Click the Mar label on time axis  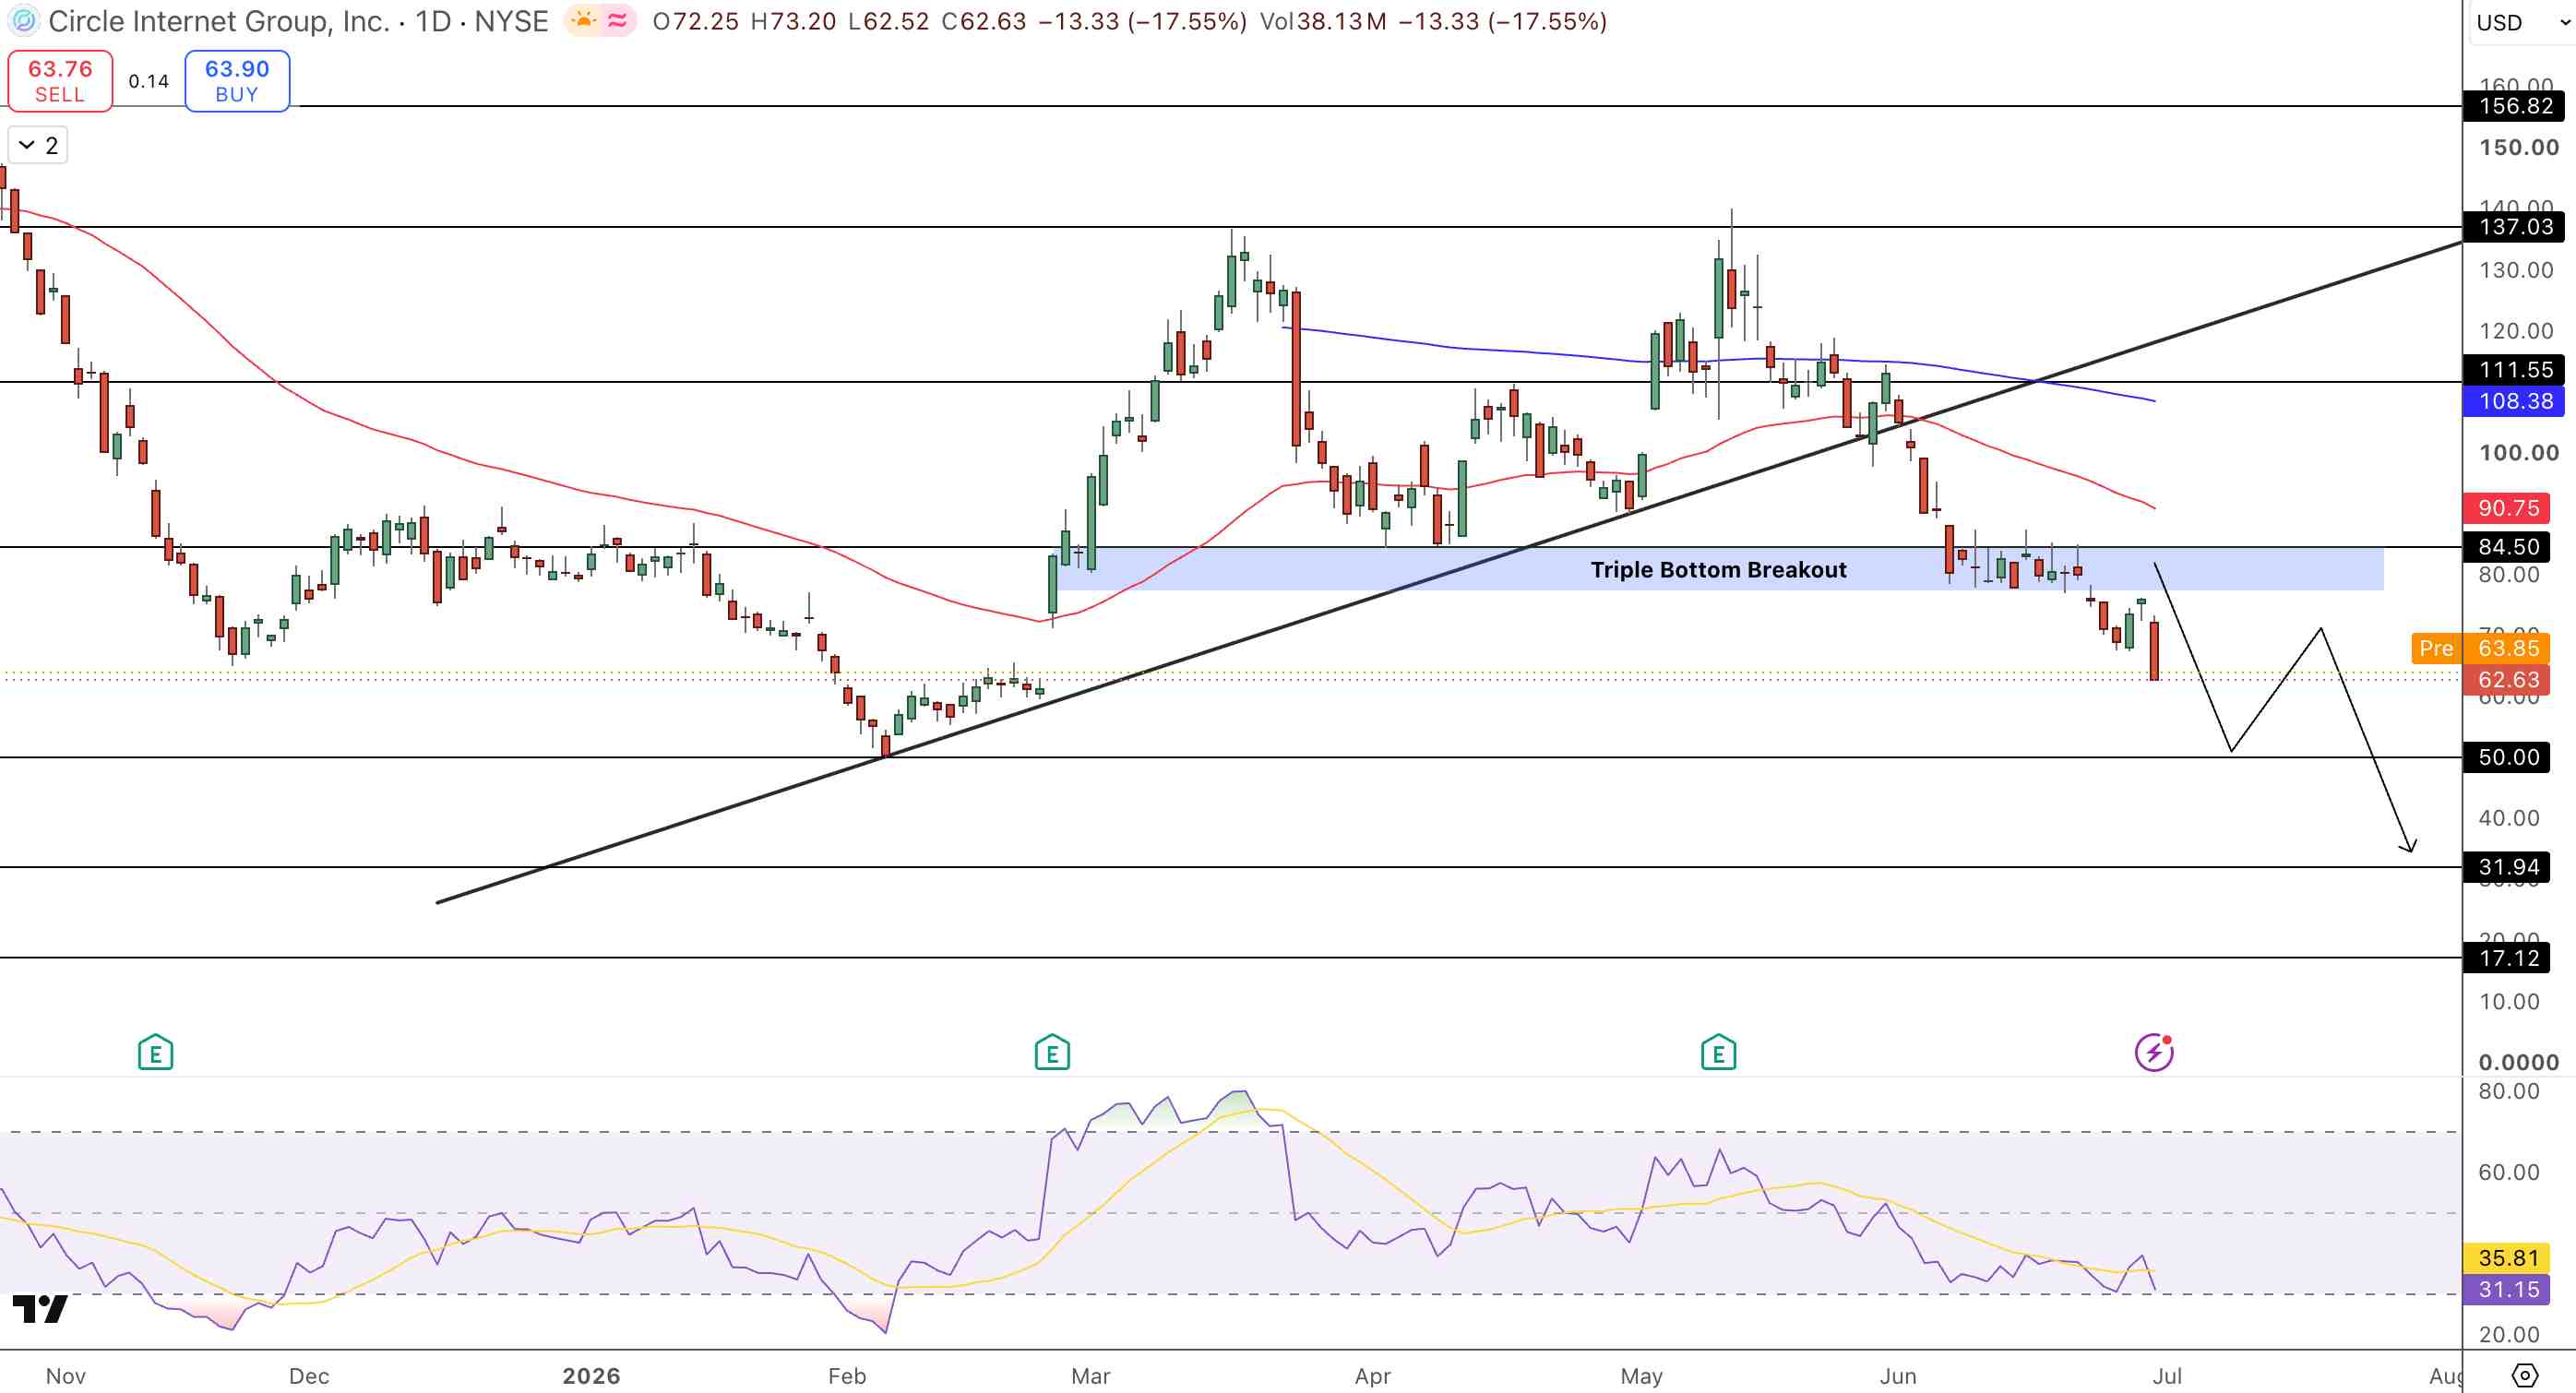(1090, 1376)
